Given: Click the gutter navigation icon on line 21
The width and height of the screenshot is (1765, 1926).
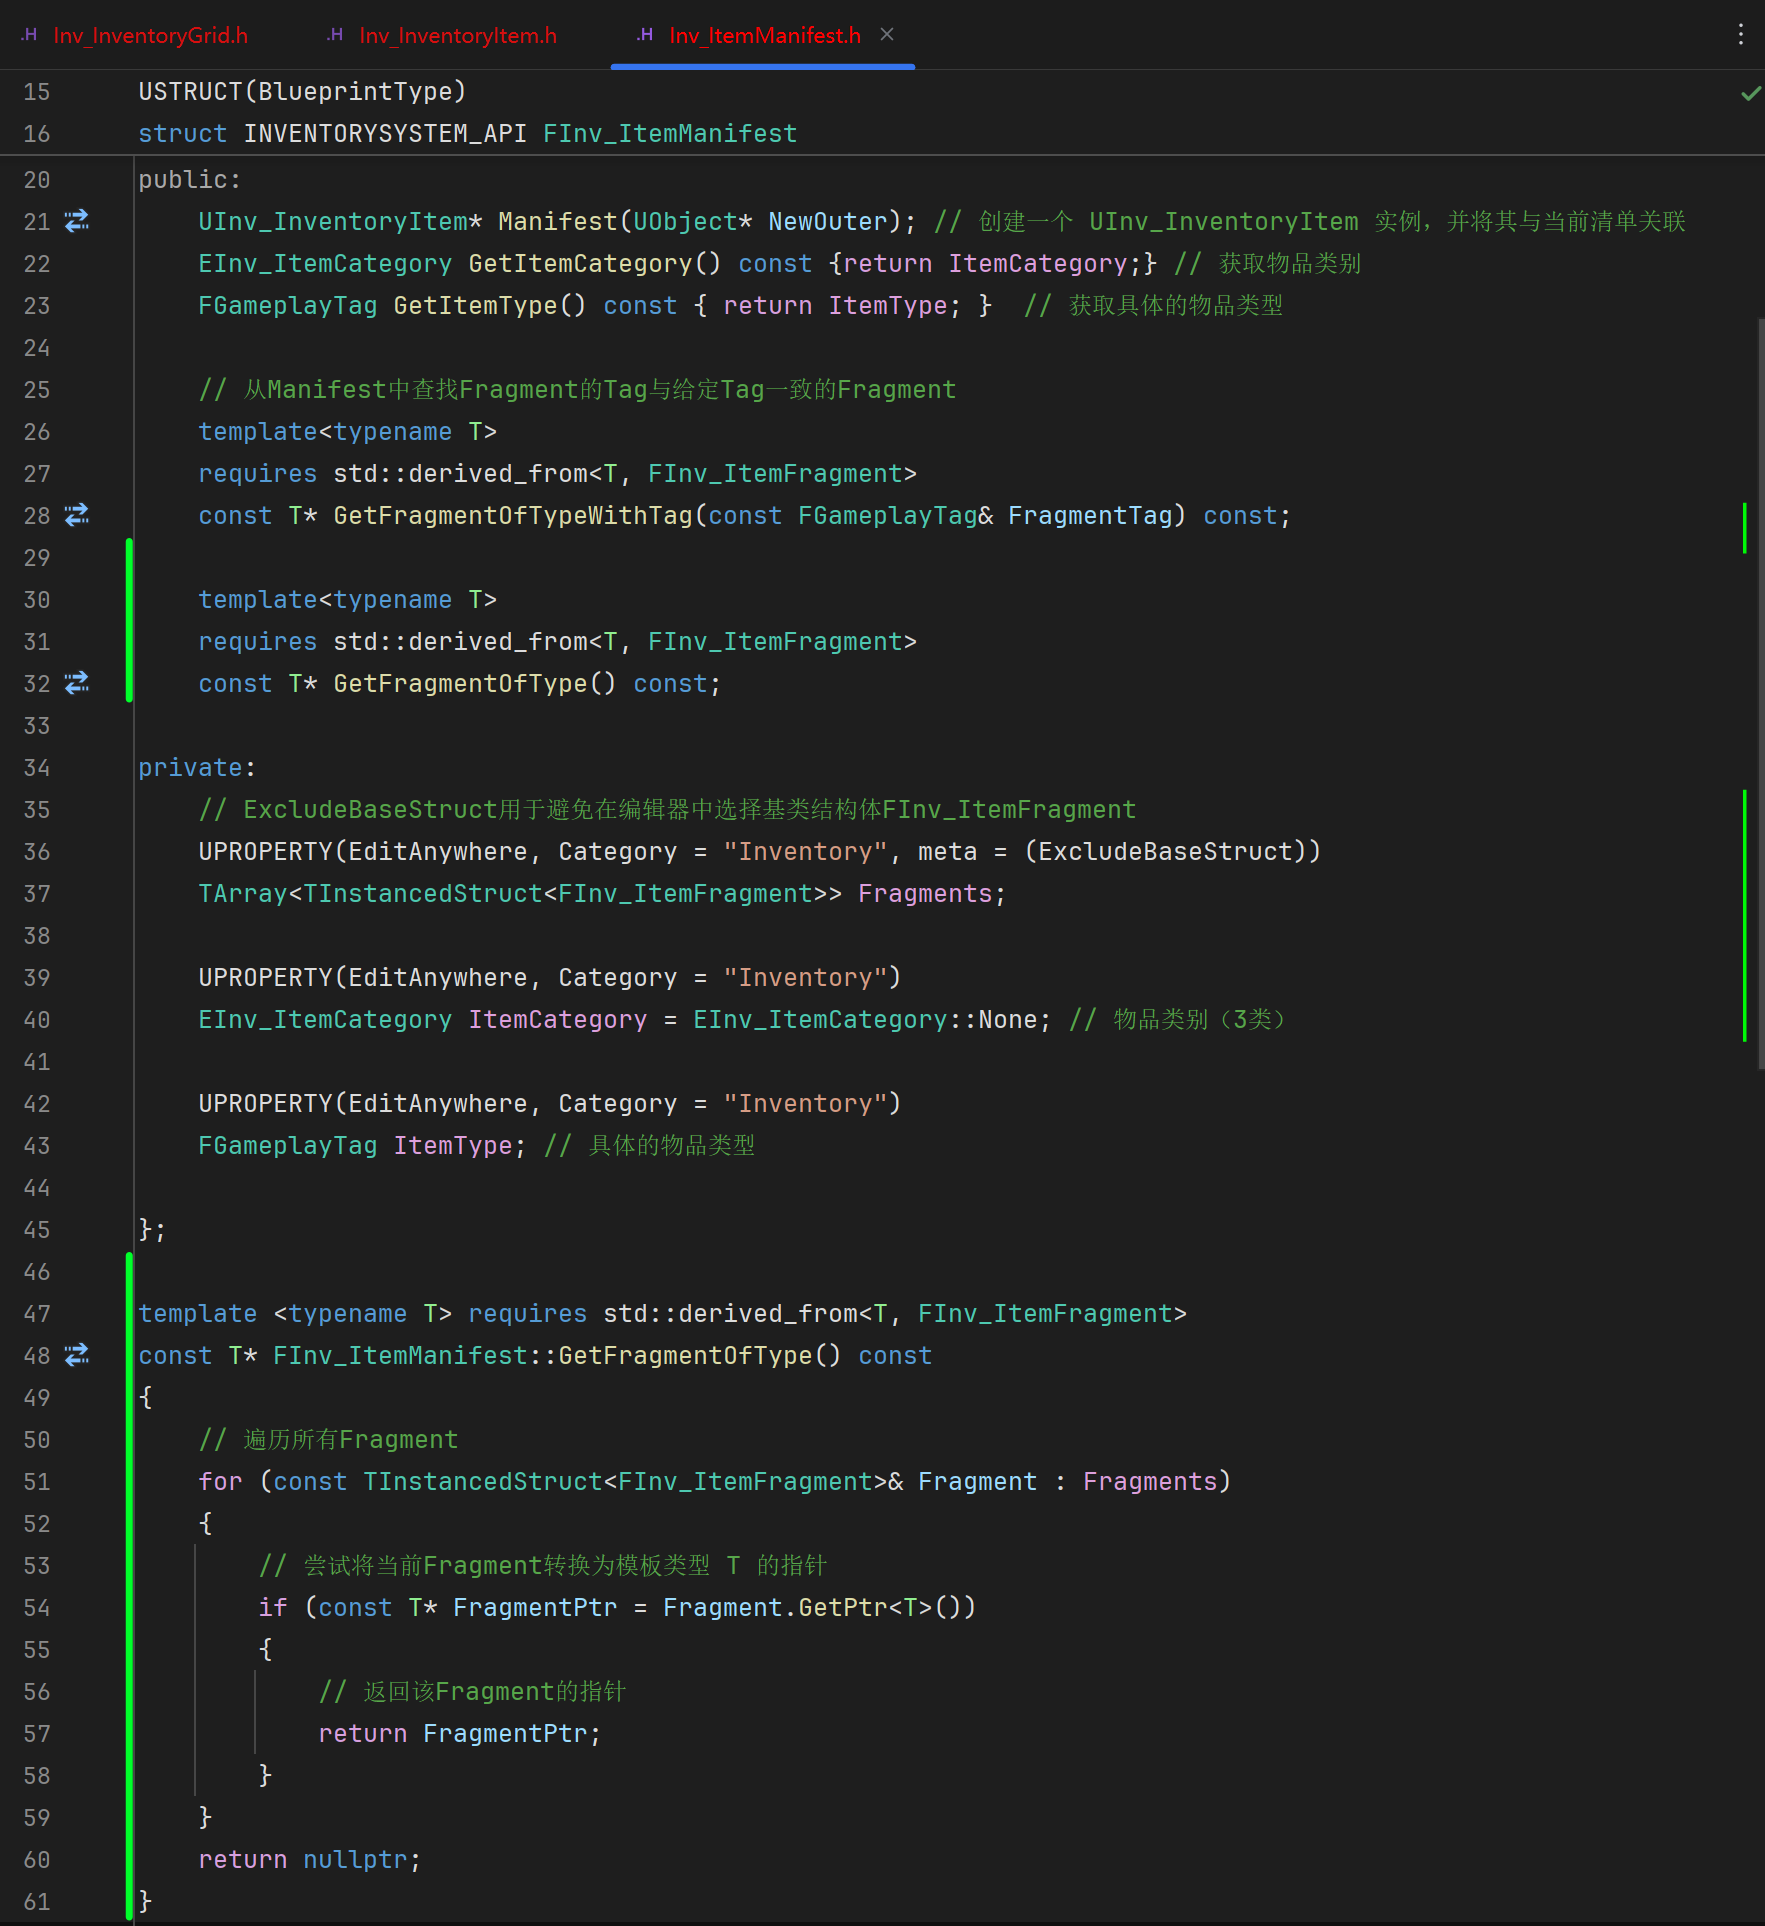Looking at the screenshot, I should pyautogui.click(x=77, y=221).
